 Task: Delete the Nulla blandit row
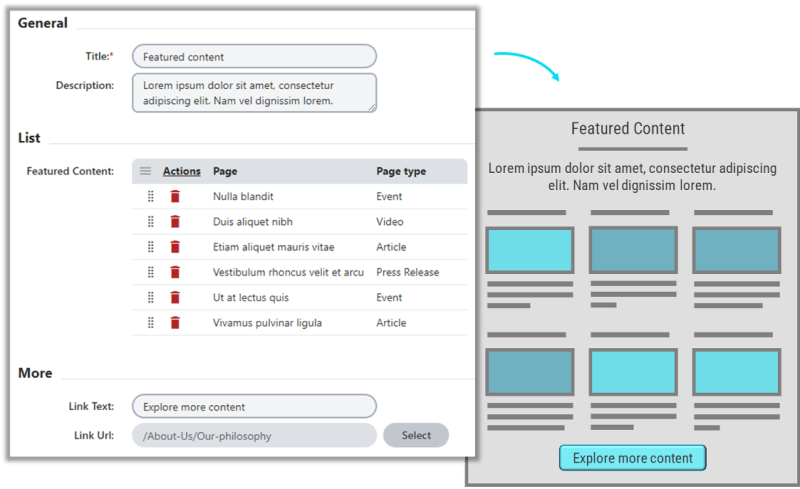pyautogui.click(x=175, y=197)
